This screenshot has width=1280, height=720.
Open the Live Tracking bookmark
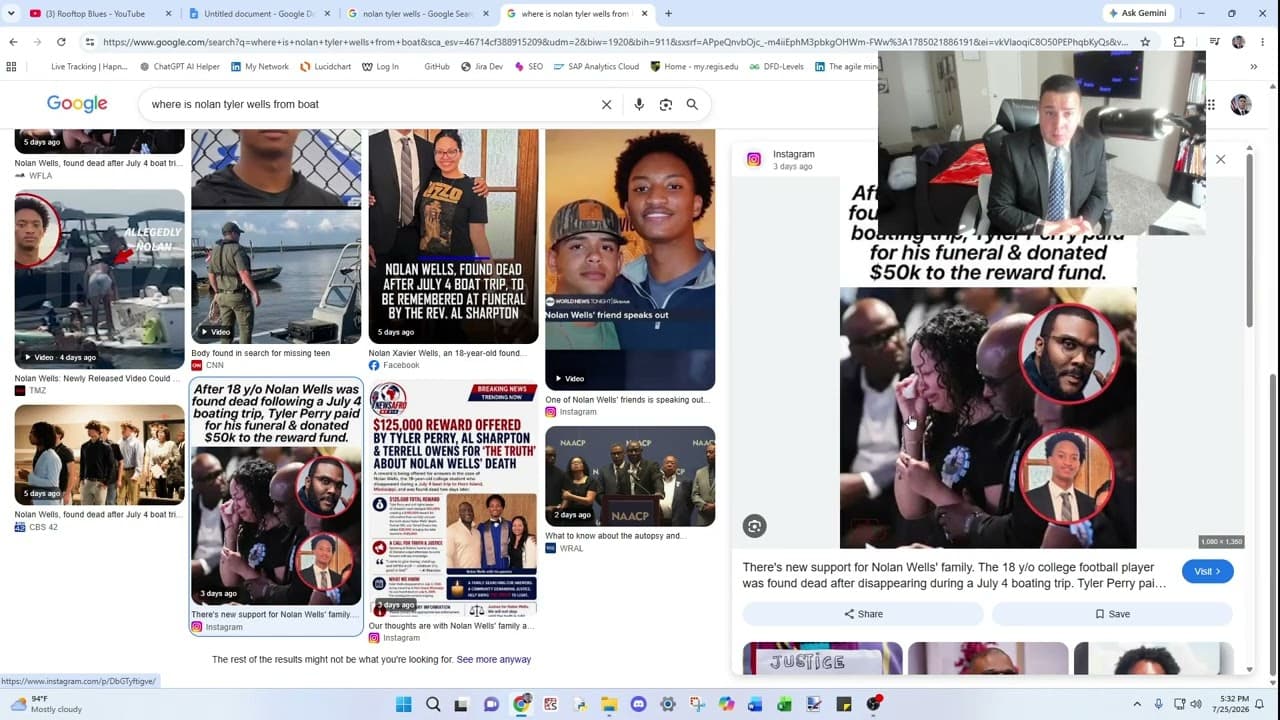point(89,67)
